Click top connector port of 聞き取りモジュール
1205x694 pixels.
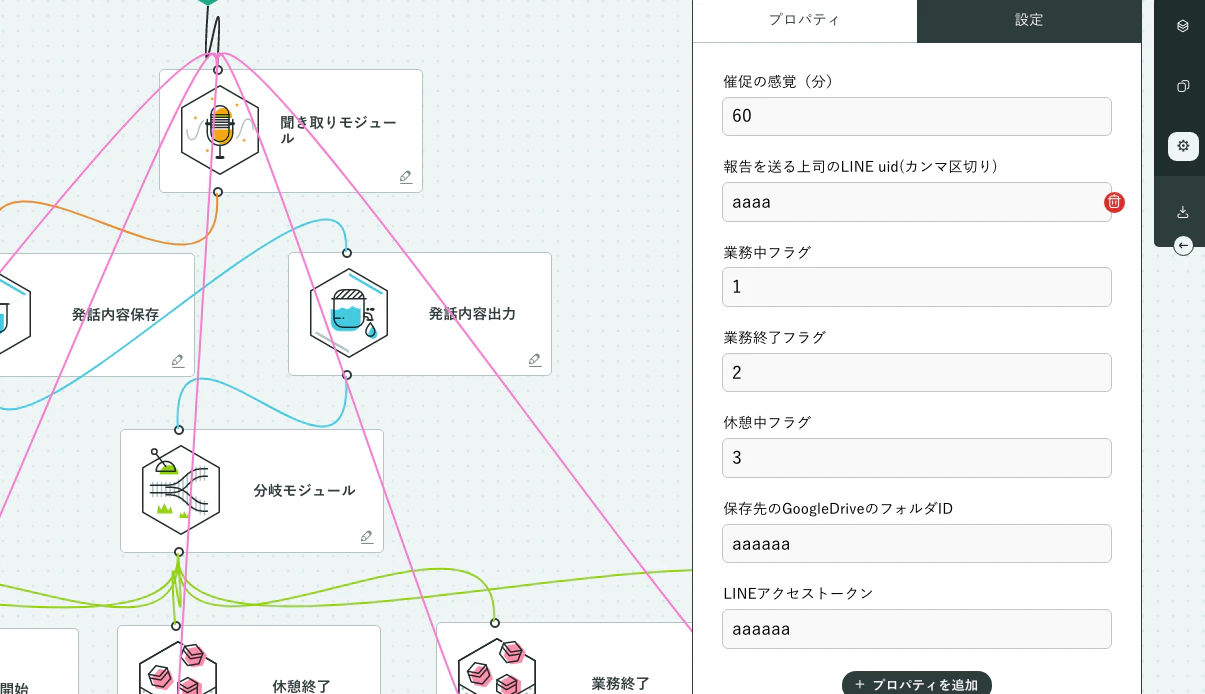click(x=218, y=70)
